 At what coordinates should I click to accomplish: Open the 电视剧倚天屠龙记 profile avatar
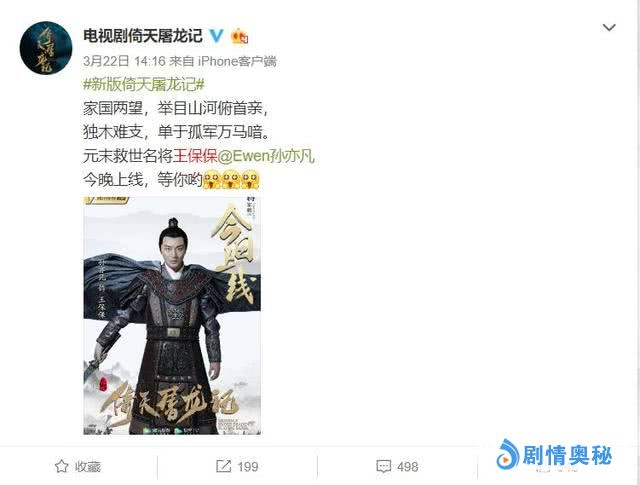(x=46, y=48)
